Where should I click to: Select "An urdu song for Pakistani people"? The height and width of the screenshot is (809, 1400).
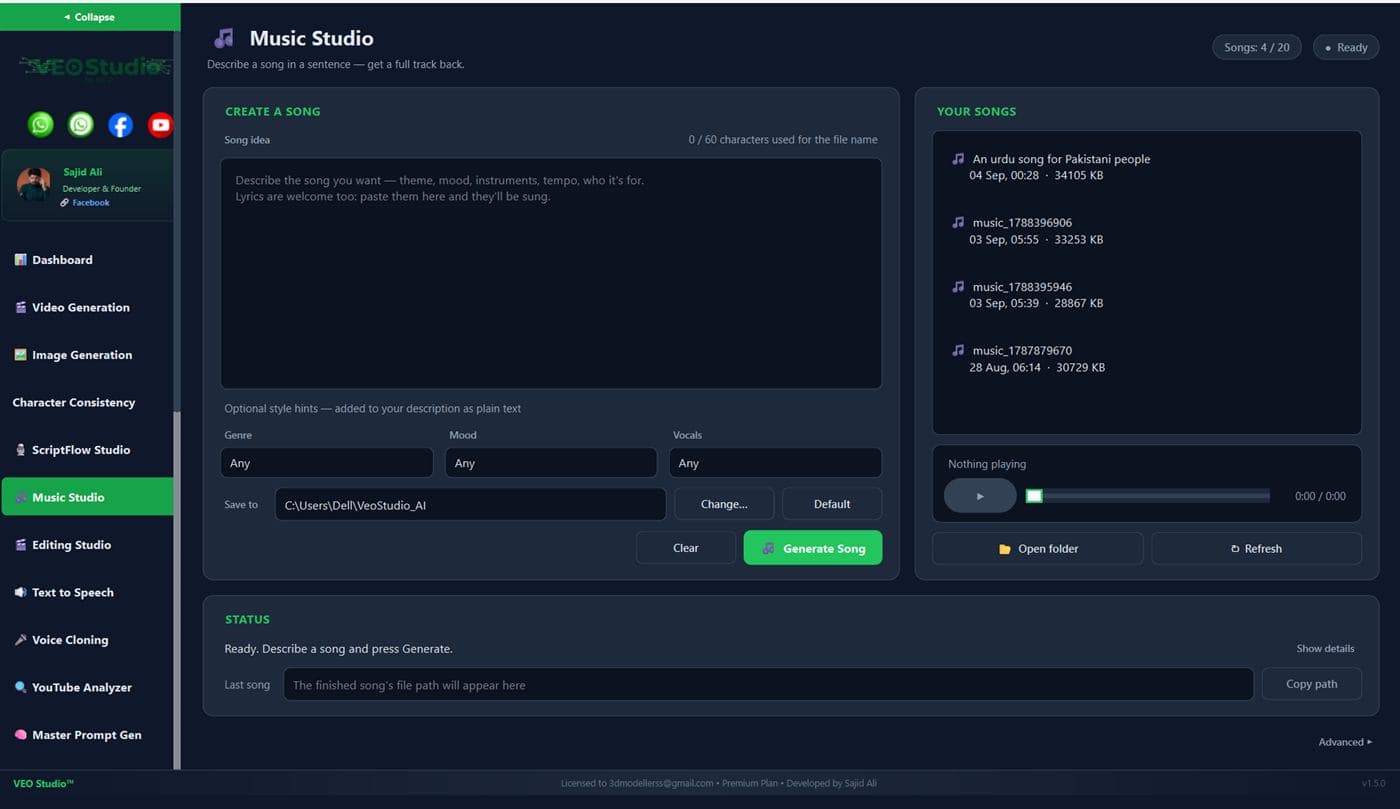pyautogui.click(x=1147, y=167)
